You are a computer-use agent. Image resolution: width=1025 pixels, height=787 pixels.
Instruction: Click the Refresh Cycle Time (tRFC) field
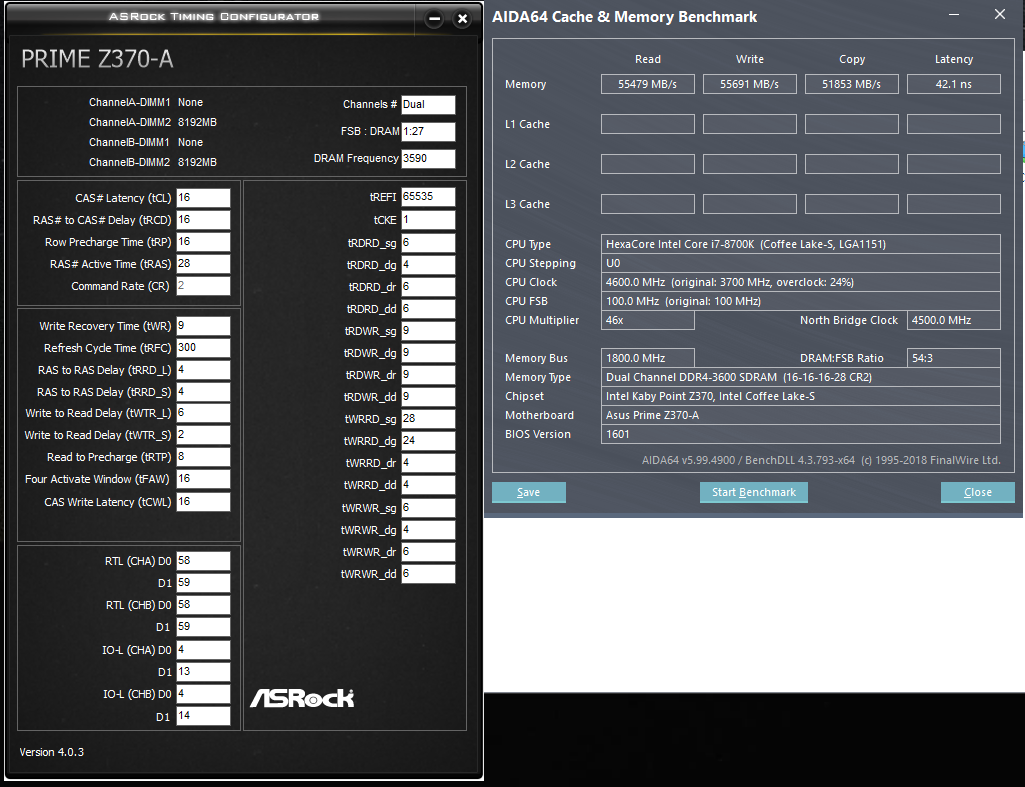click(203, 348)
